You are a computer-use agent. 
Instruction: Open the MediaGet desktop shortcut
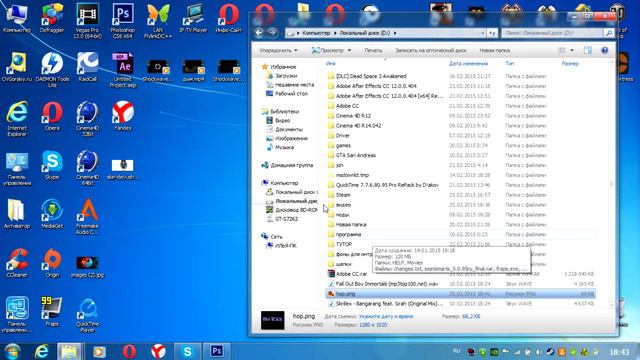point(52,213)
